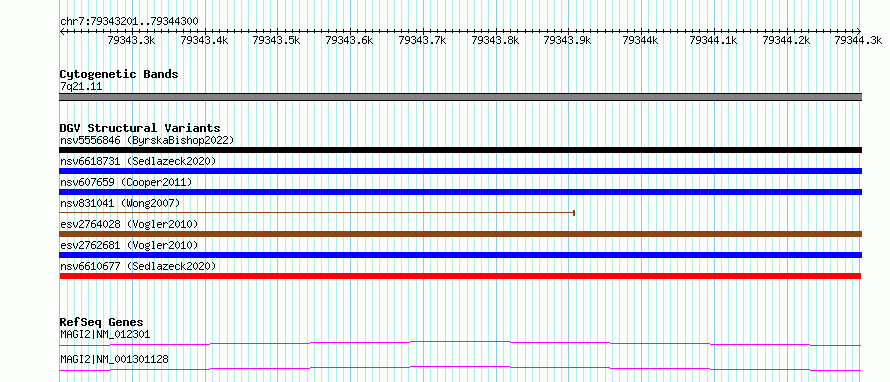Open the DGV Structural Variants track heading
The width and height of the screenshot is (890, 382).
140,128
